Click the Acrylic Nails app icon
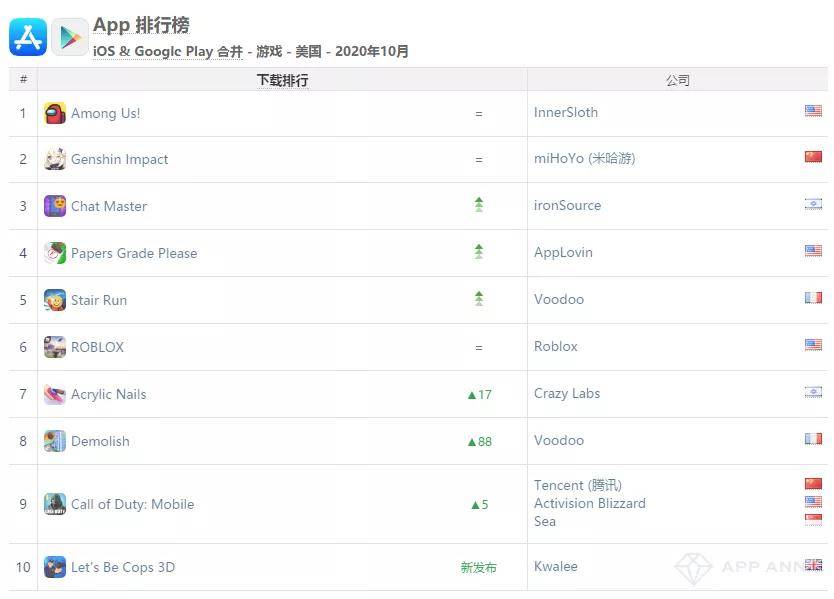The width and height of the screenshot is (834, 599). (x=55, y=394)
